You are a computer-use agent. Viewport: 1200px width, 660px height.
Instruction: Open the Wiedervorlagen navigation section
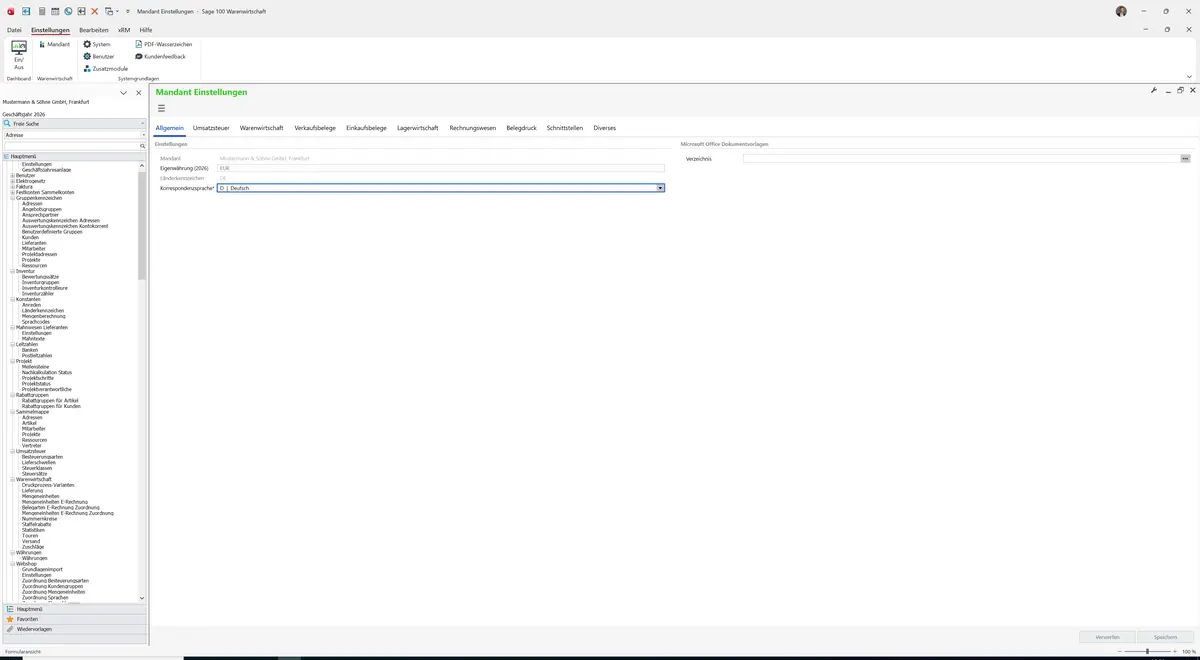coord(74,629)
